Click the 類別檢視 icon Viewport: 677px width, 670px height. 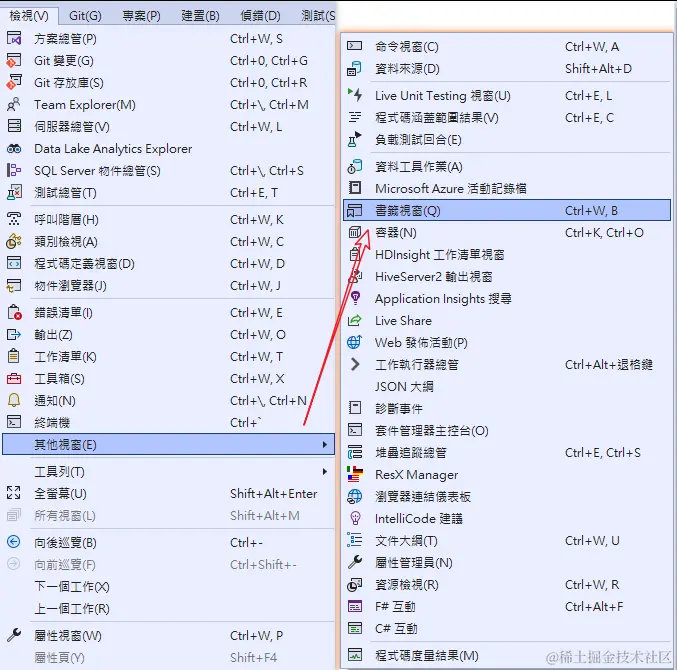point(14,241)
